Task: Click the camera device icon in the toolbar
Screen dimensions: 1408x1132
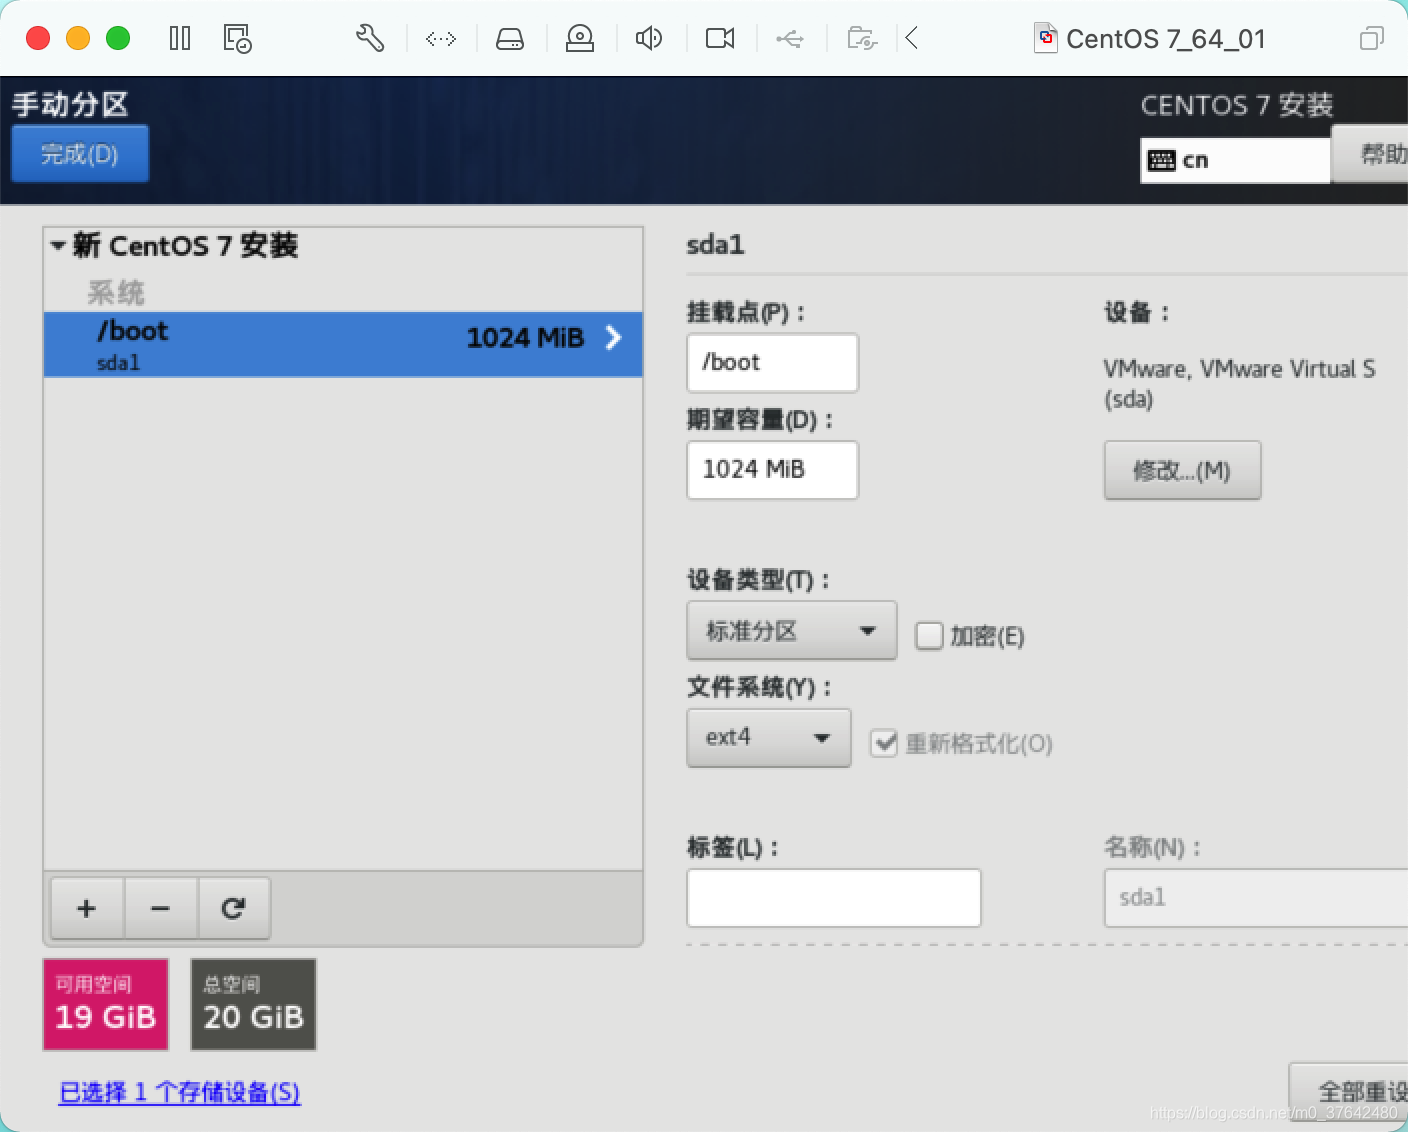Action: point(720,39)
